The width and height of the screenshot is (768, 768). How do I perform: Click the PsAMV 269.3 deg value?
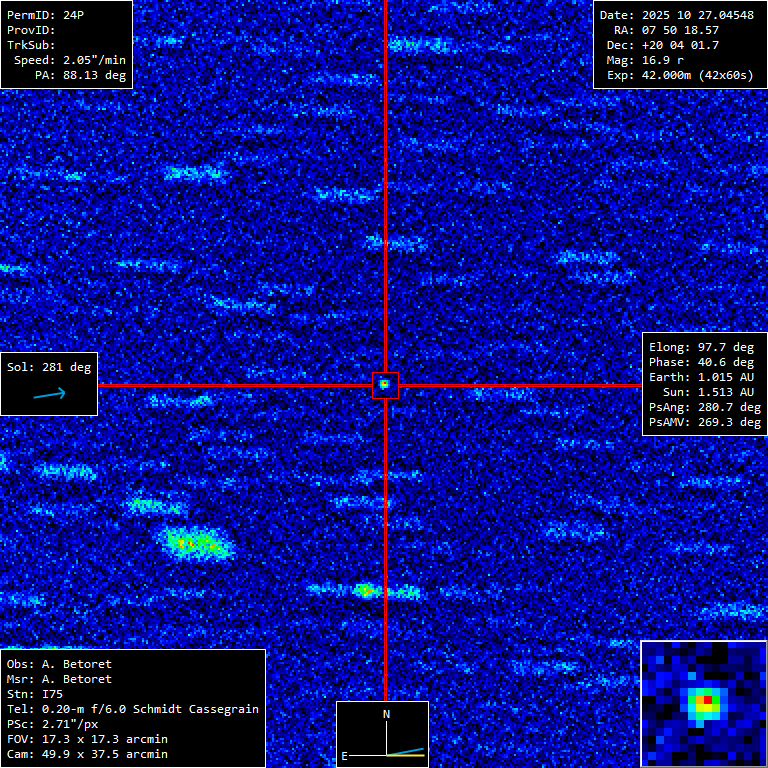[x=704, y=422]
